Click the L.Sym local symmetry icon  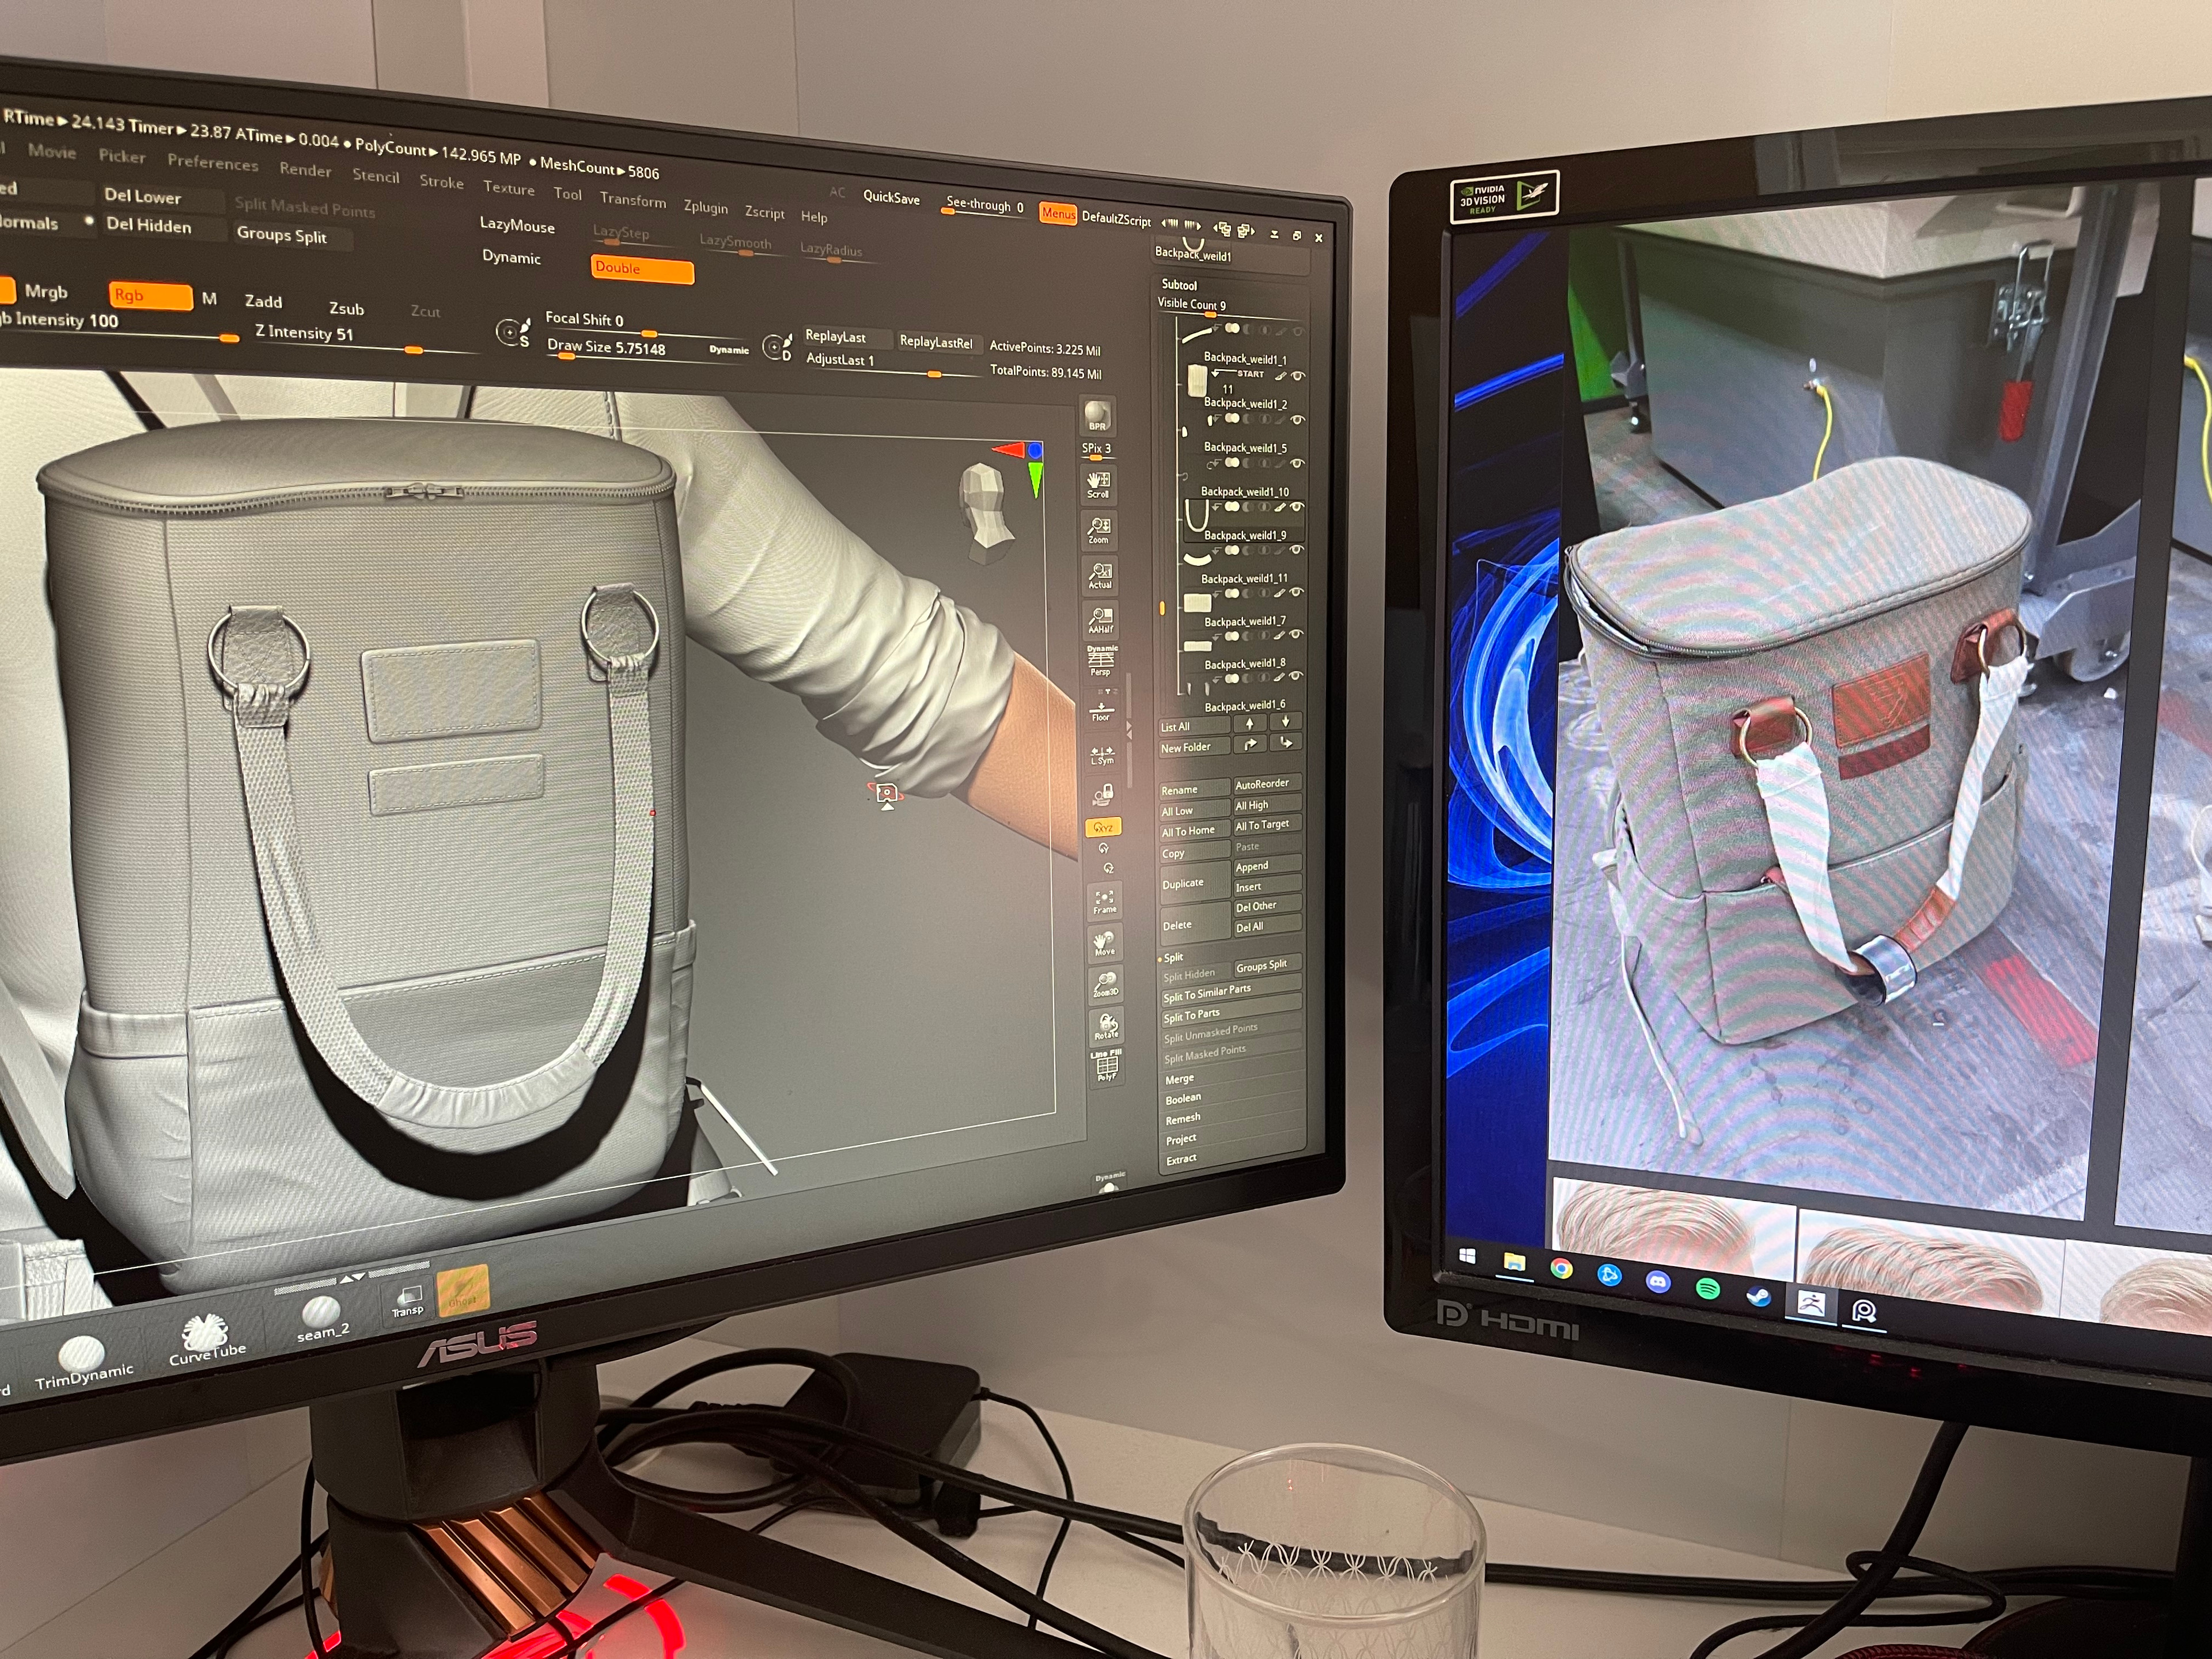point(1102,754)
